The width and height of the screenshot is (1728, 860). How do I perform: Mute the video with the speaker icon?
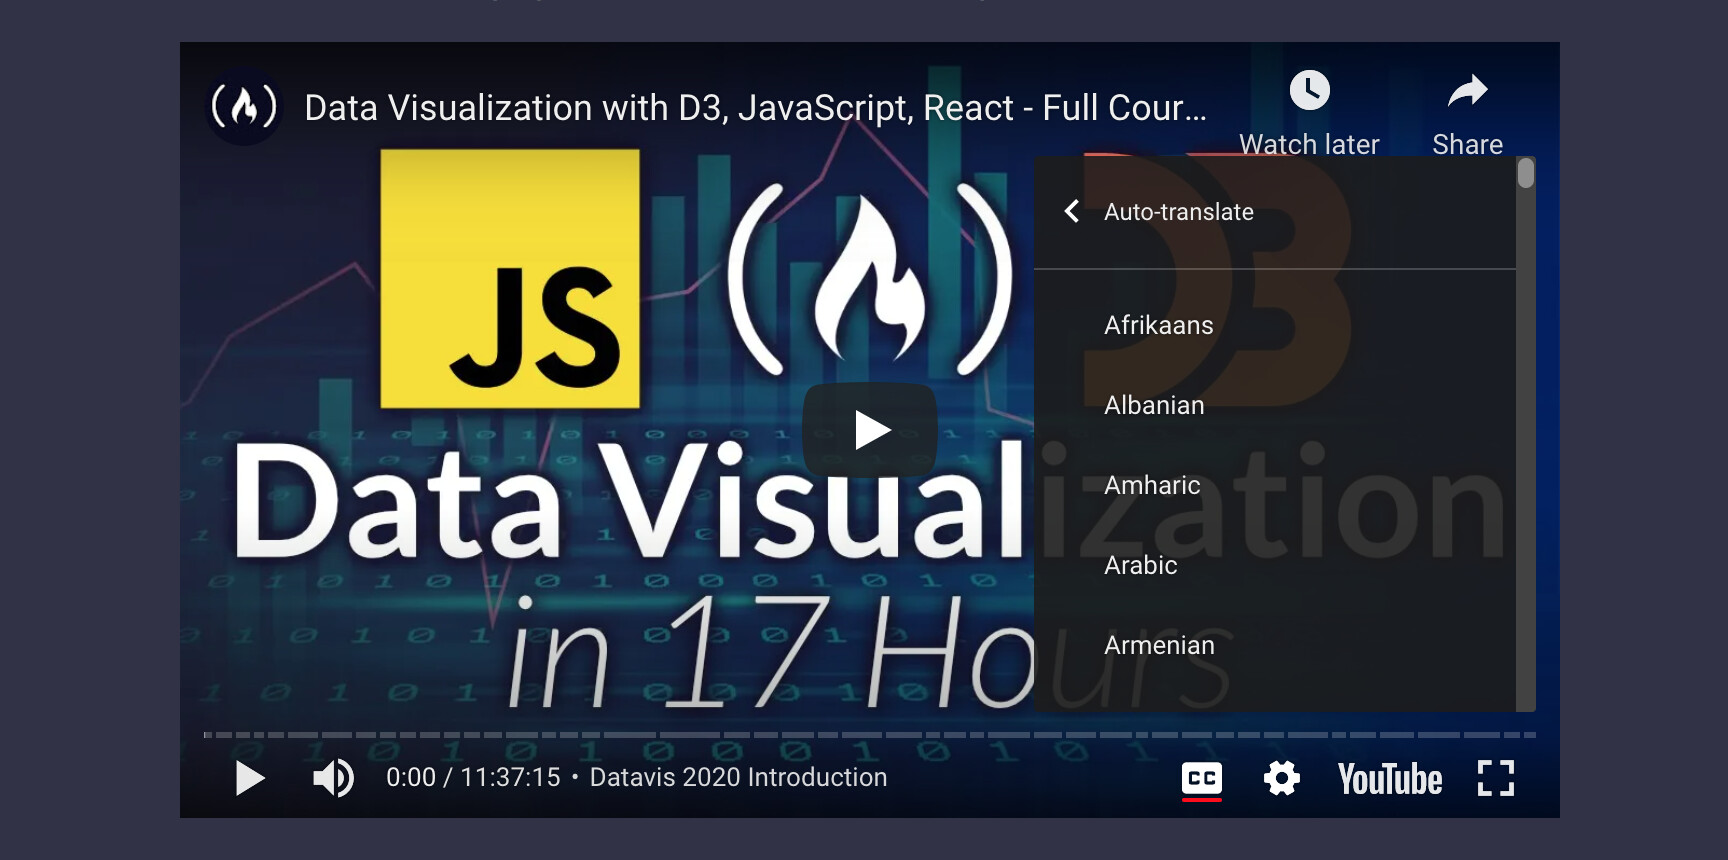[x=333, y=778]
